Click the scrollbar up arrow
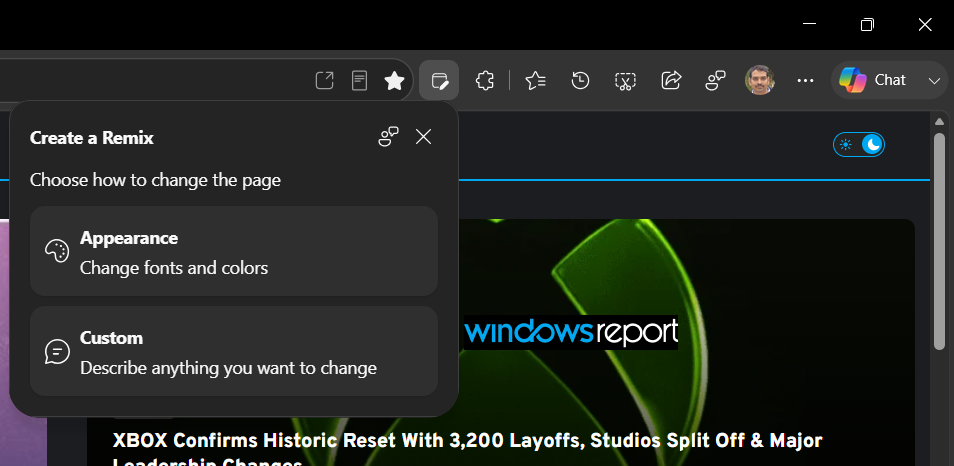 click(x=939, y=121)
